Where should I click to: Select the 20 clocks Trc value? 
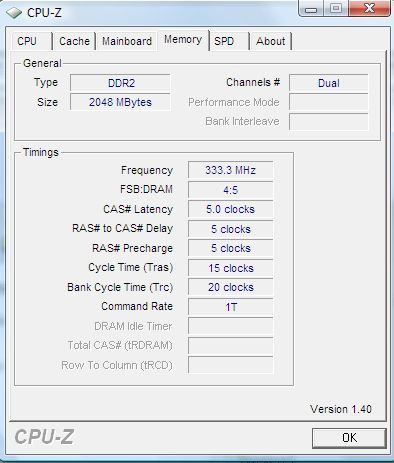[x=231, y=287]
